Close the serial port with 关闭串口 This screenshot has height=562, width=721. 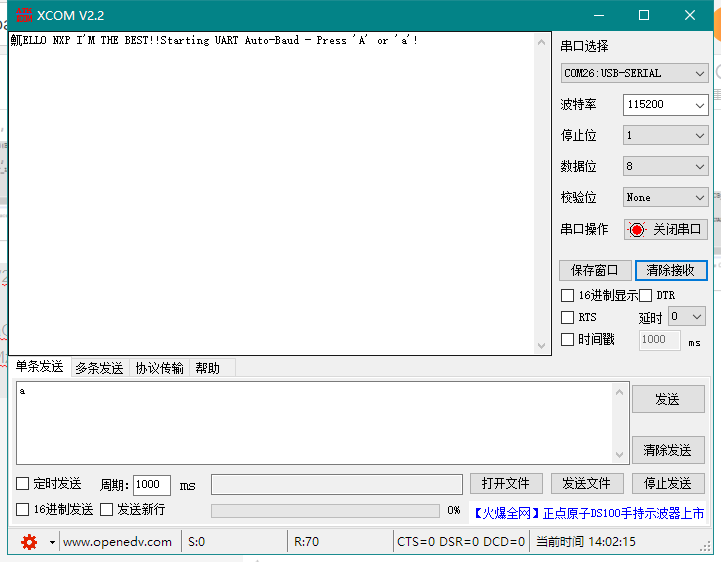point(665,229)
